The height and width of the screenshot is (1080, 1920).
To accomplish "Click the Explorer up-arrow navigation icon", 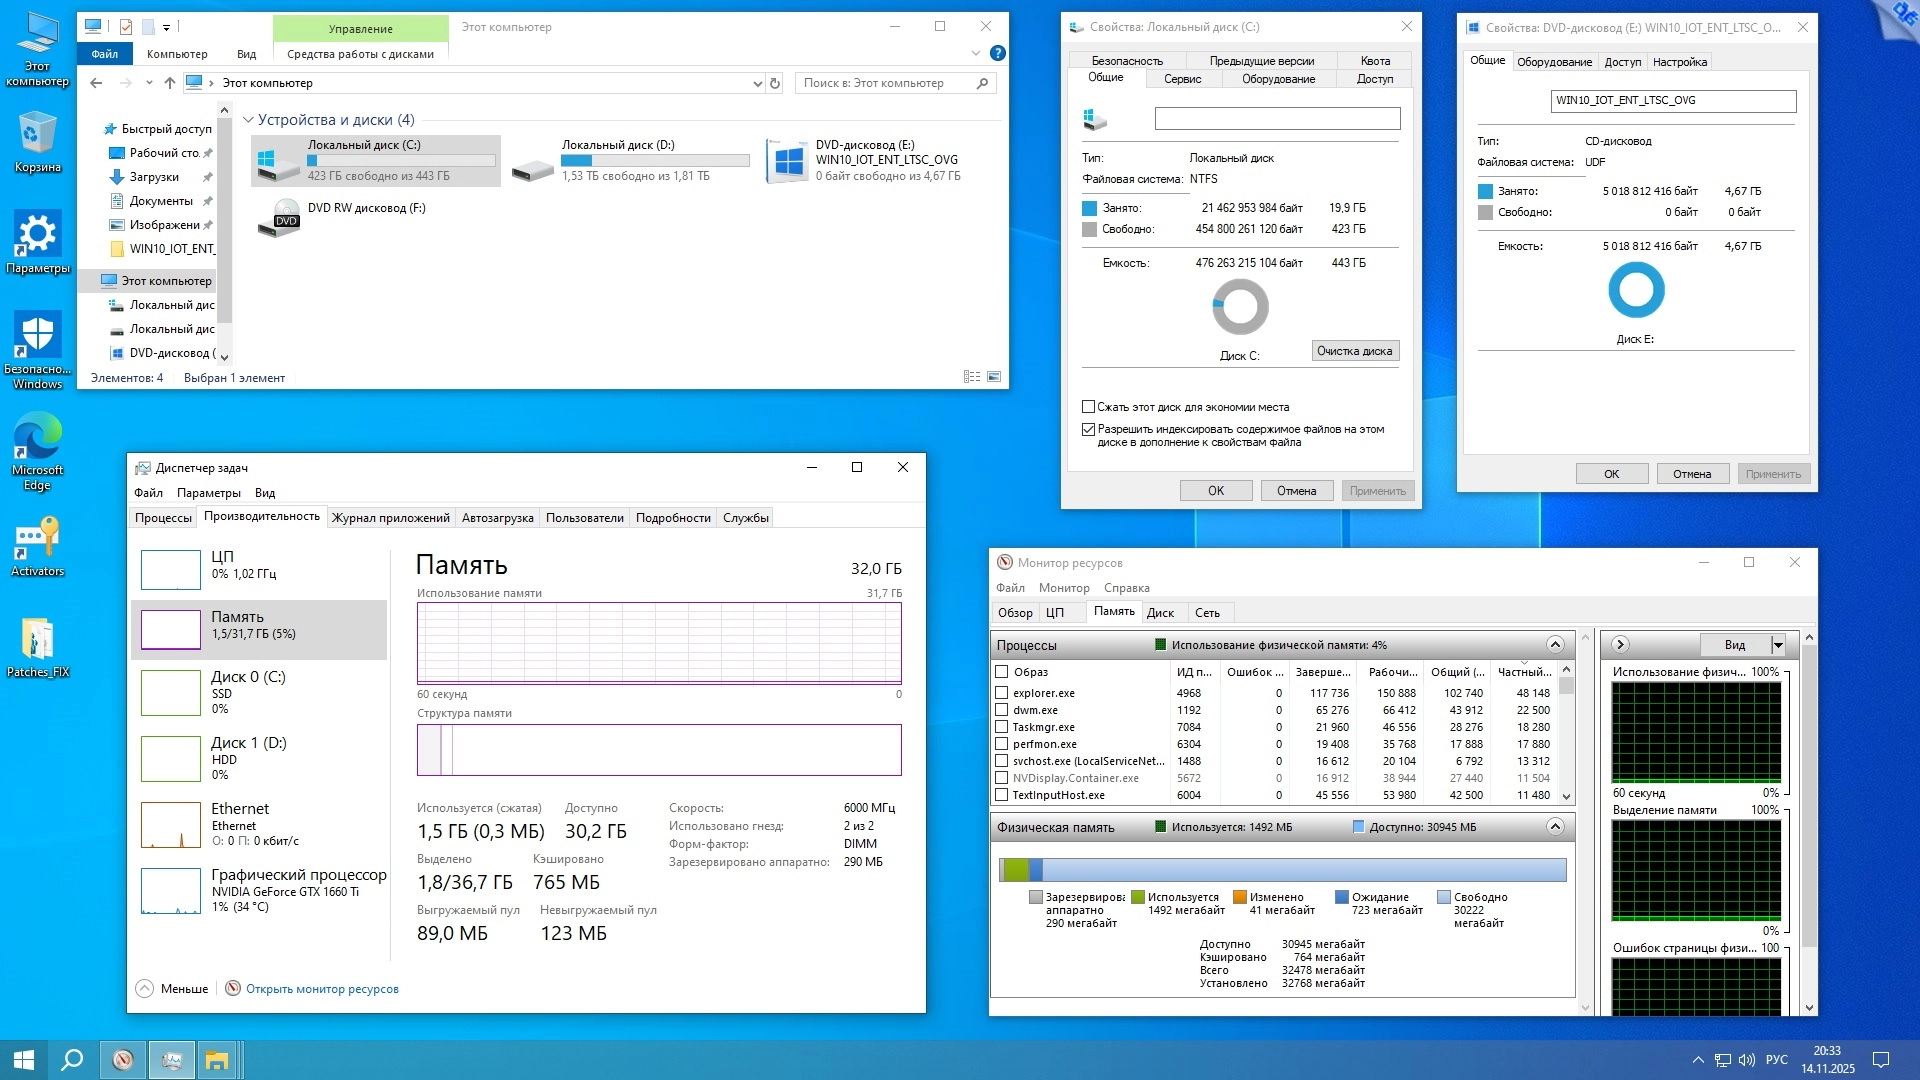I will tap(169, 83).
